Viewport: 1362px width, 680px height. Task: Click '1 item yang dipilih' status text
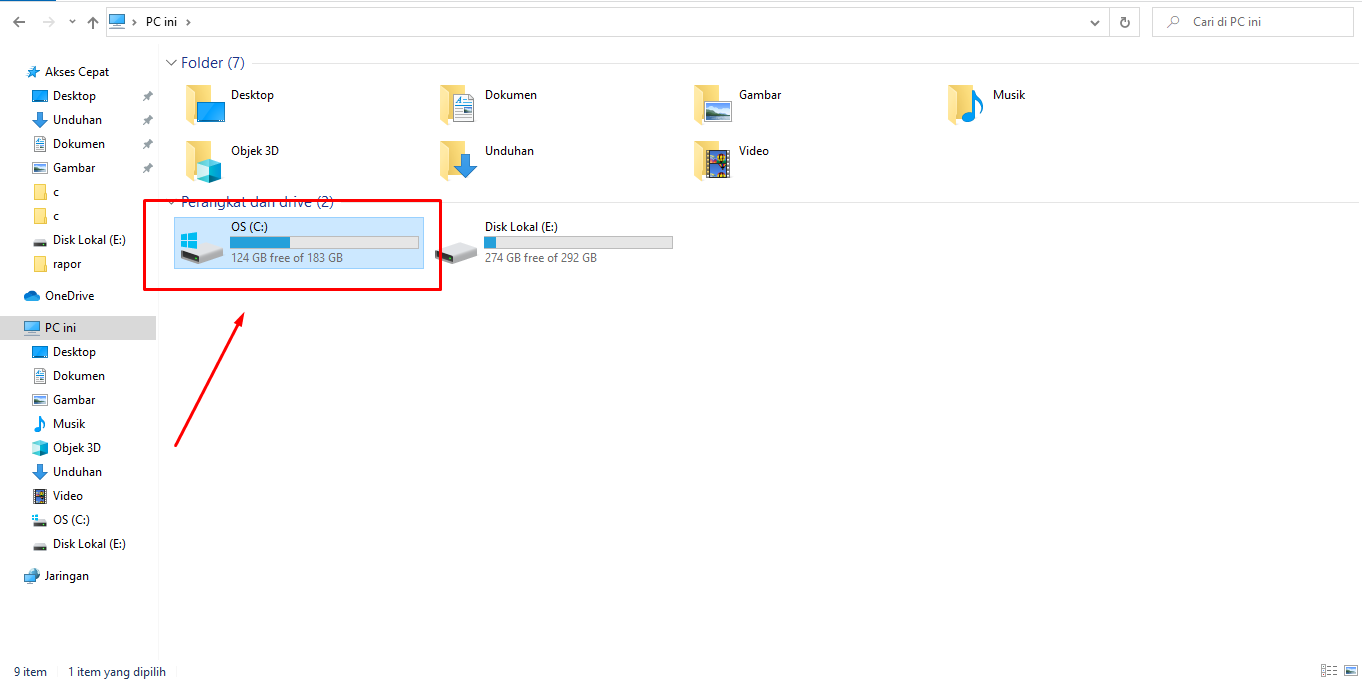click(x=117, y=672)
